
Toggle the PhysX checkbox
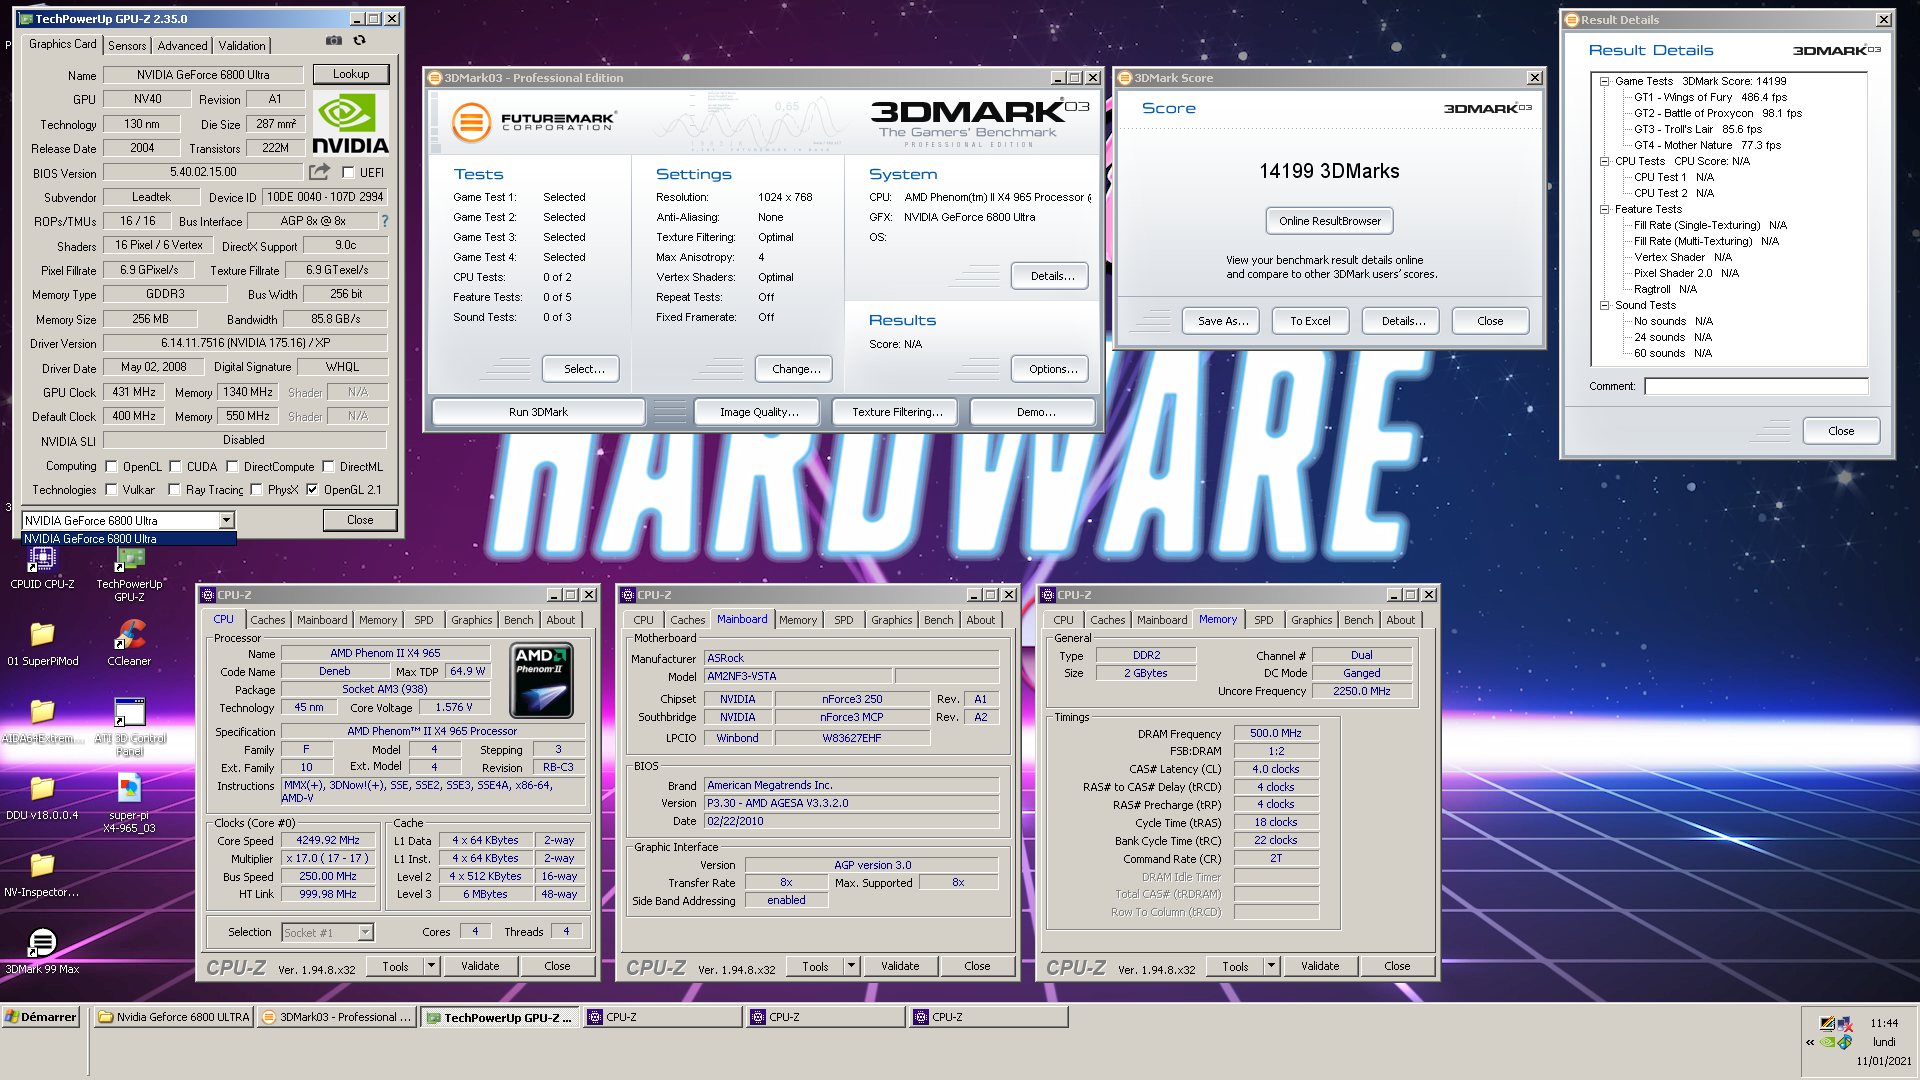coord(256,489)
